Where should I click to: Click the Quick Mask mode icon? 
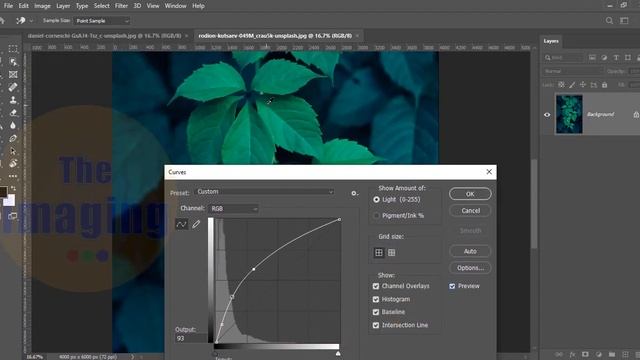13,216
